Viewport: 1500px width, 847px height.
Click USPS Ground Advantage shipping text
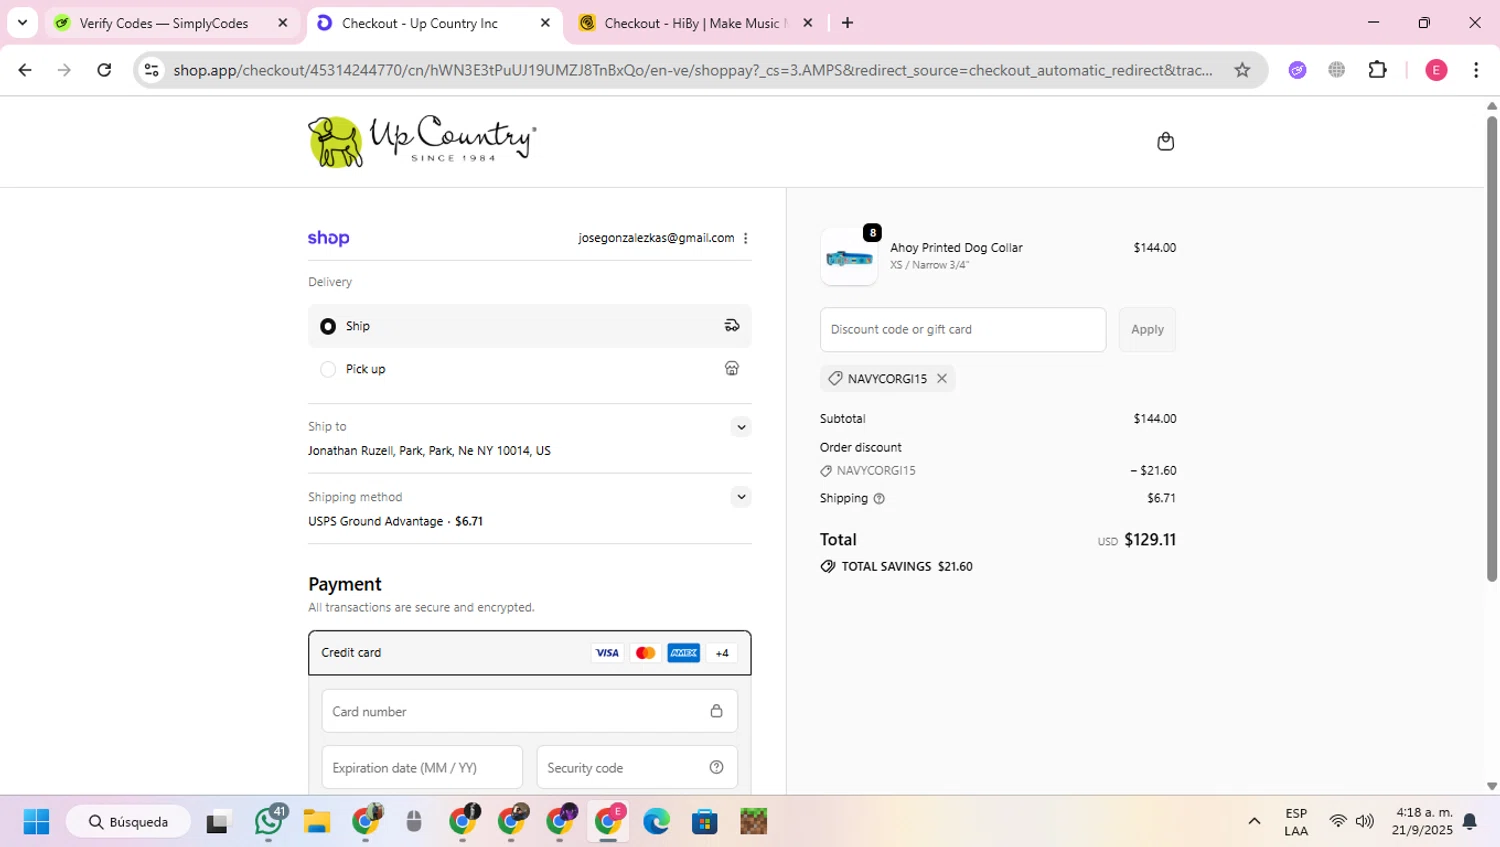(375, 521)
